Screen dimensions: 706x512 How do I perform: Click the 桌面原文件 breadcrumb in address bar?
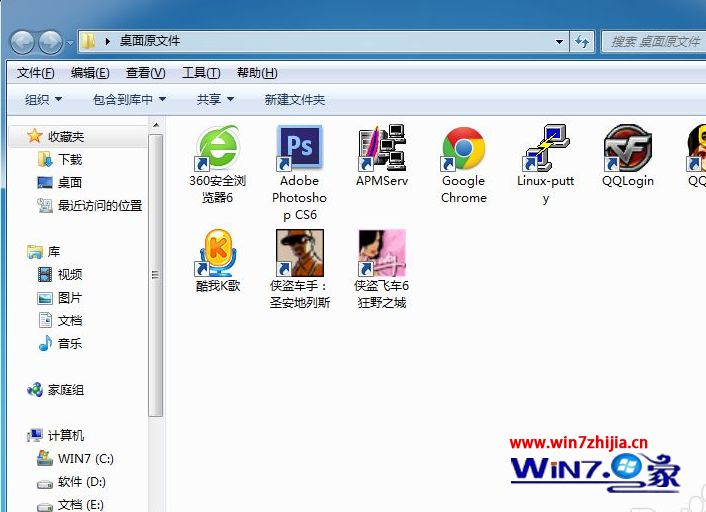tap(150, 41)
